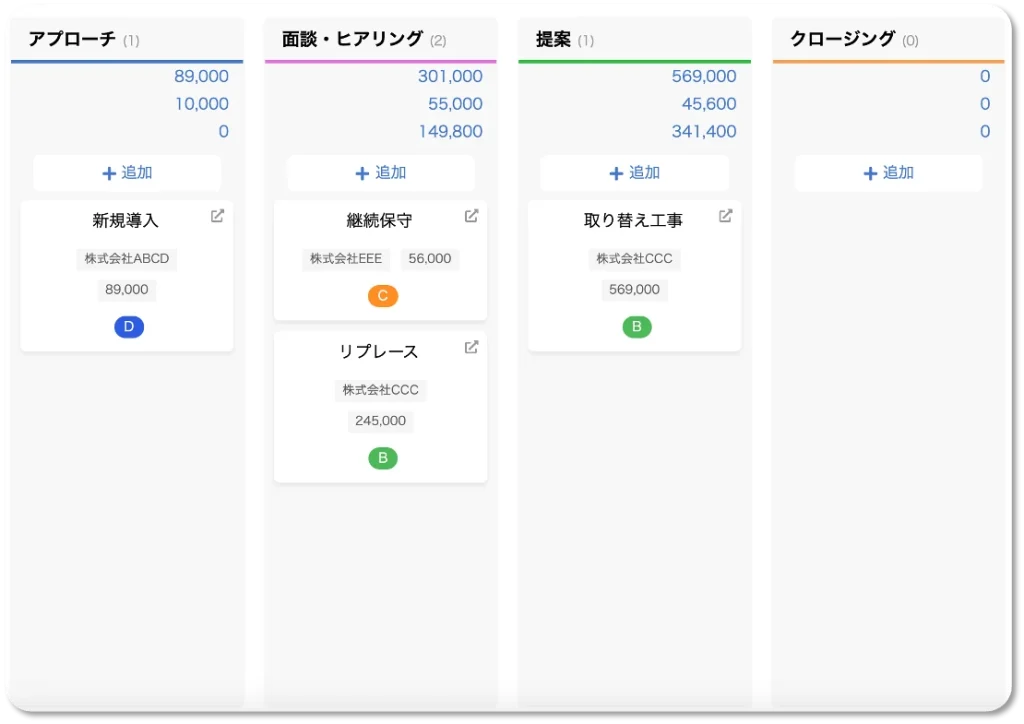Click the 株式会社CCC tag on リプレース
Image resolution: width=1024 pixels, height=724 pixels.
point(382,390)
